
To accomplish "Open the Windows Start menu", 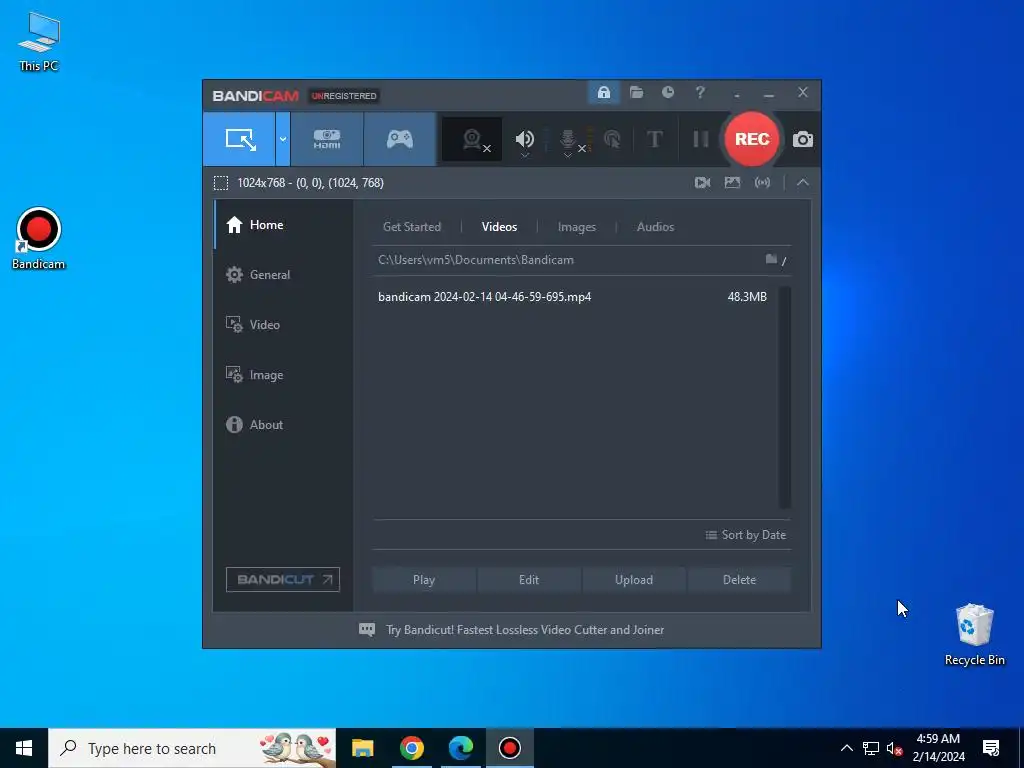I will coord(24,748).
